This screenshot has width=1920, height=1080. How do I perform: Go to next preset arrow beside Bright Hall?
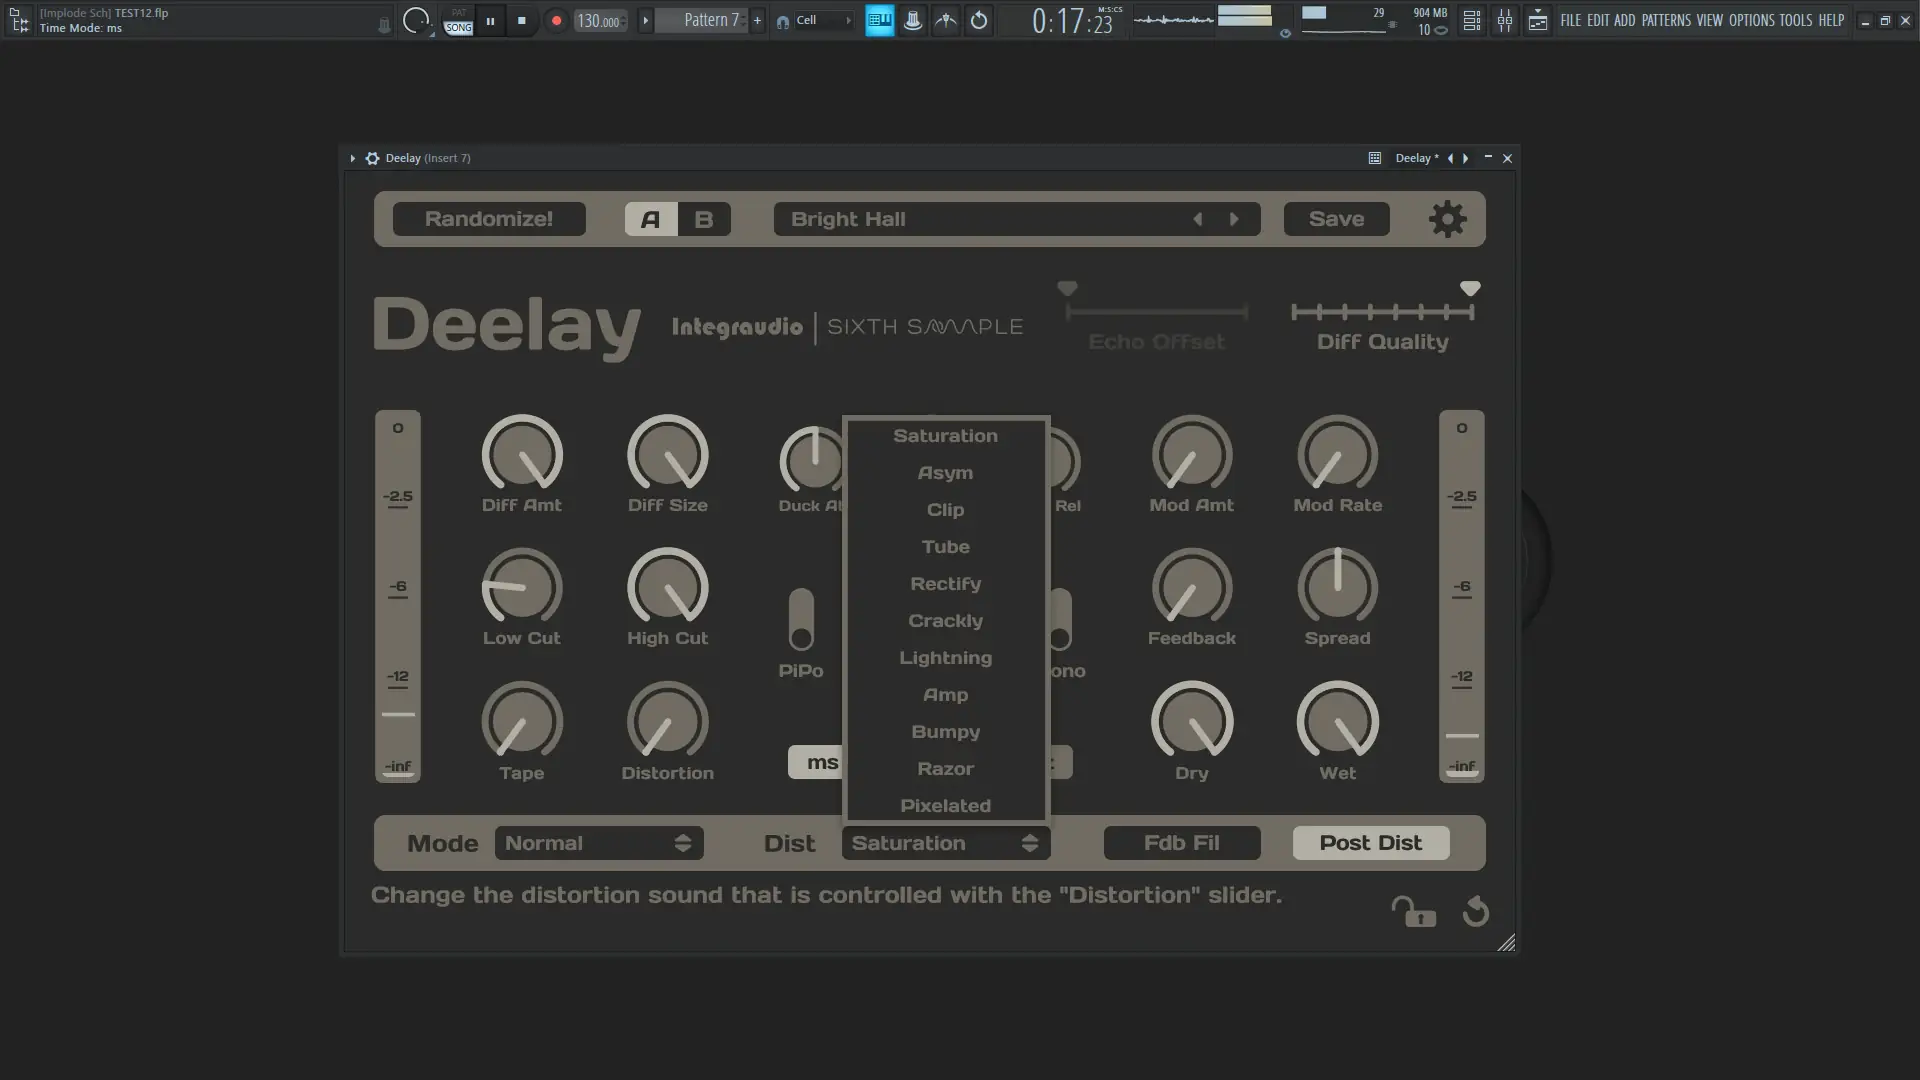pos(1234,219)
